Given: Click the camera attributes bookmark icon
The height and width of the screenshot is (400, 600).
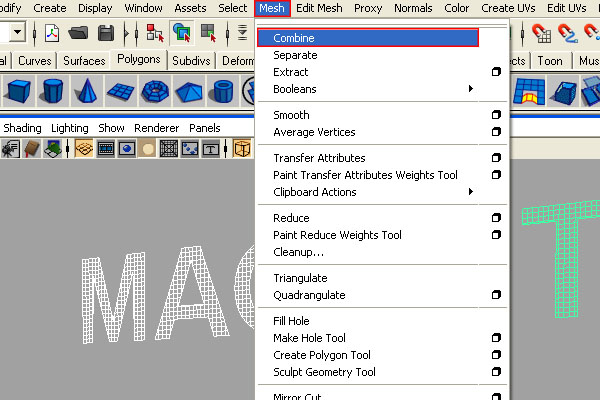Looking at the screenshot, I should click(x=32, y=149).
